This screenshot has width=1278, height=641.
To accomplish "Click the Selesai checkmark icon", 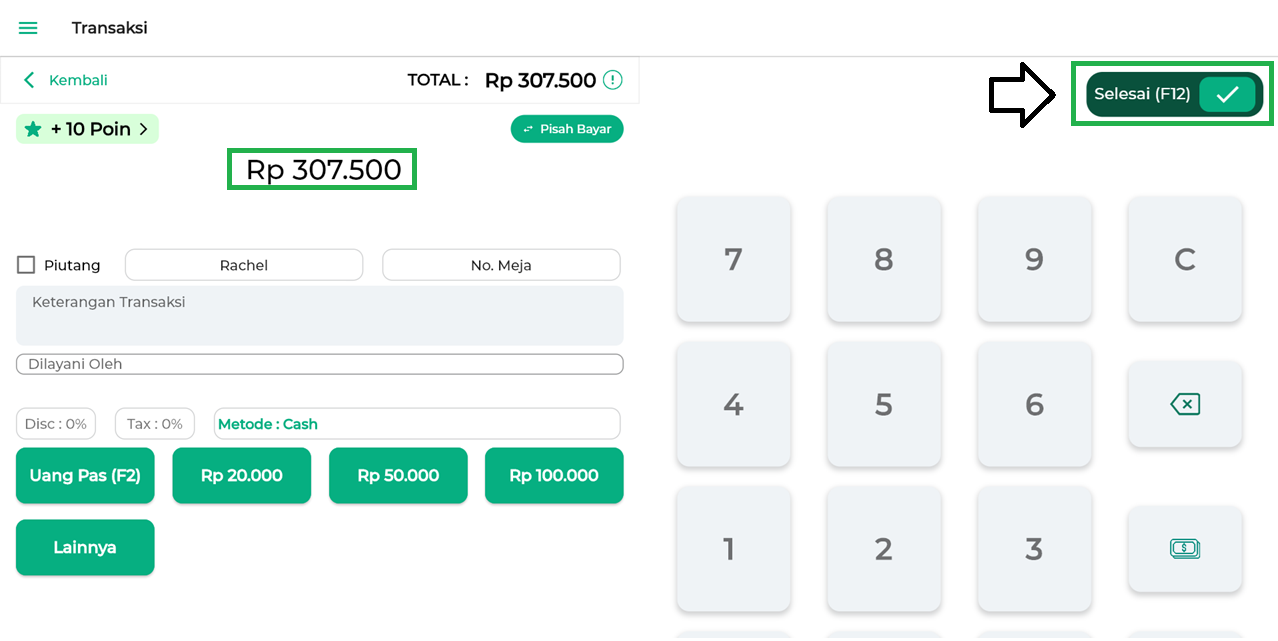I will [x=1227, y=95].
